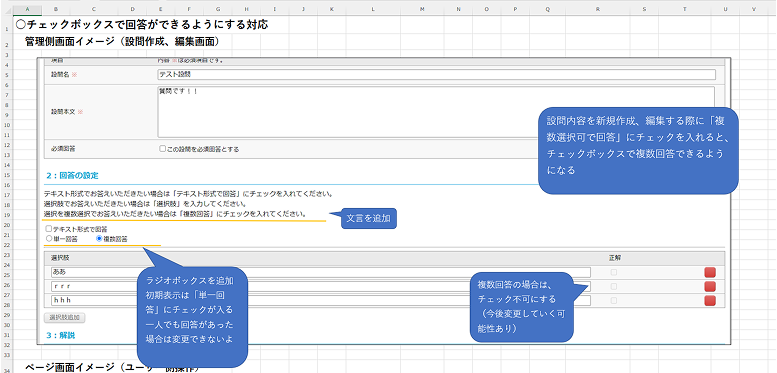The height and width of the screenshot is (373, 777).
Task: Select row 15 header
Action: click(6, 175)
